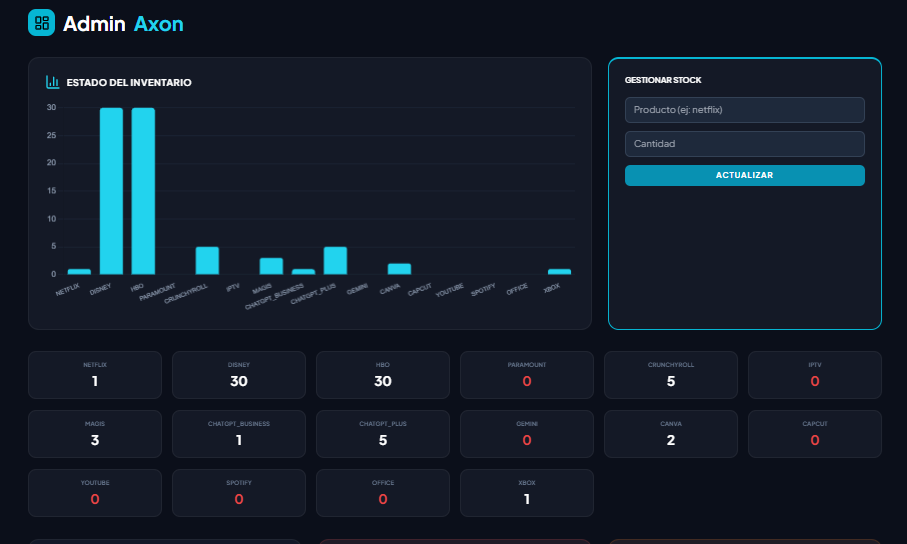Click the PARAMOUNT label on chart axis
Screen dimensions: 907x544
click(x=157, y=292)
